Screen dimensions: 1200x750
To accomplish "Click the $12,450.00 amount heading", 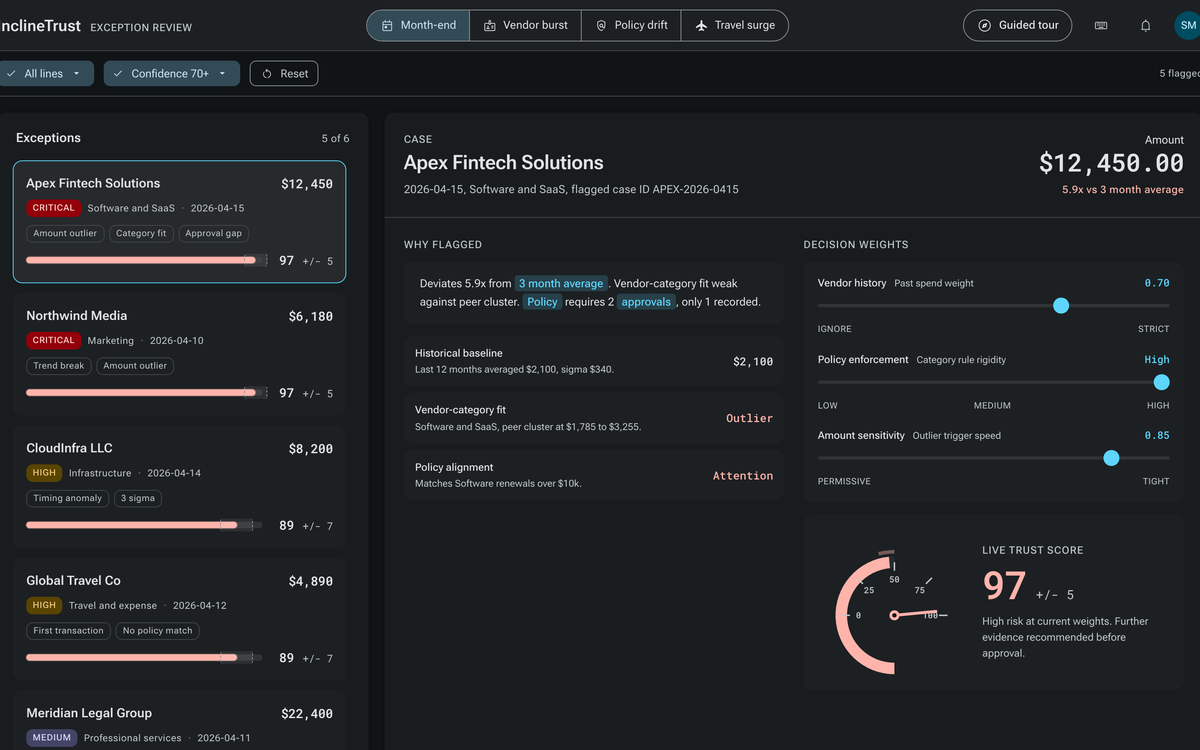I will (x=1111, y=163).
